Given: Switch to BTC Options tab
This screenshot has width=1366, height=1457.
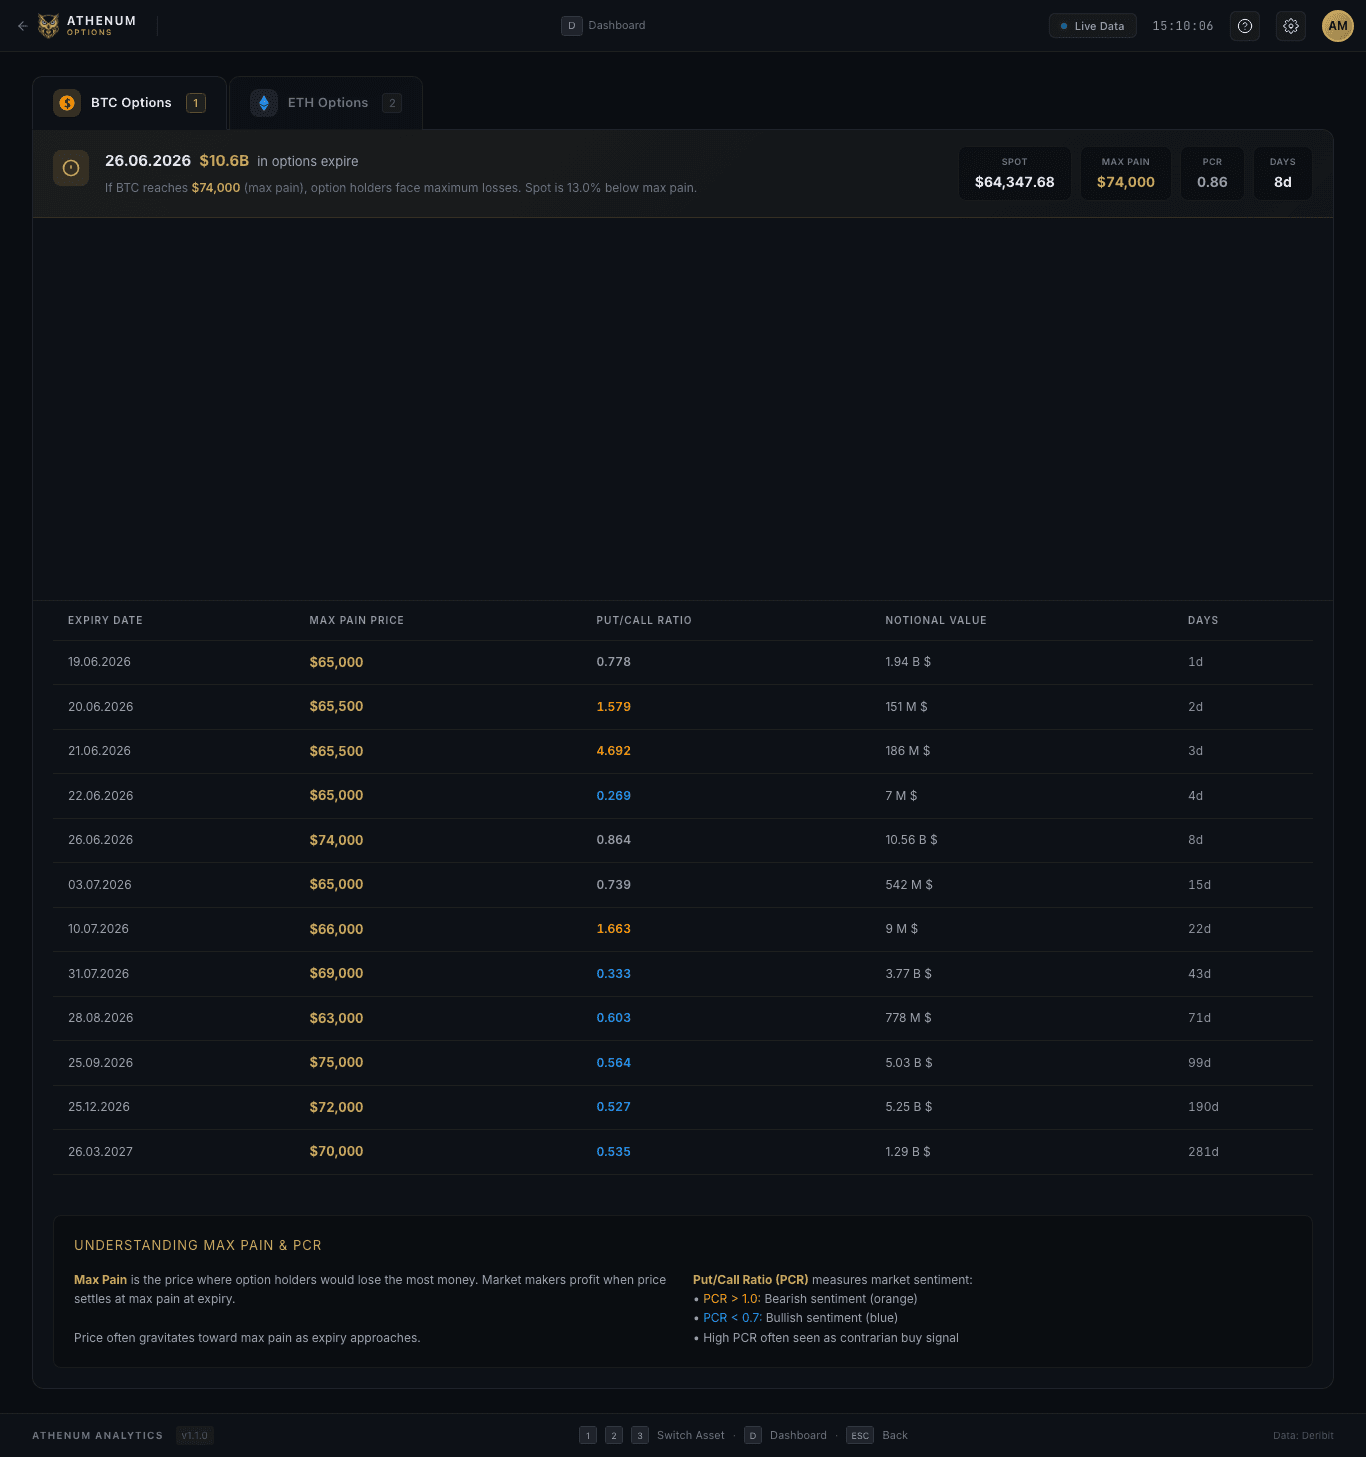Looking at the screenshot, I should 130,103.
